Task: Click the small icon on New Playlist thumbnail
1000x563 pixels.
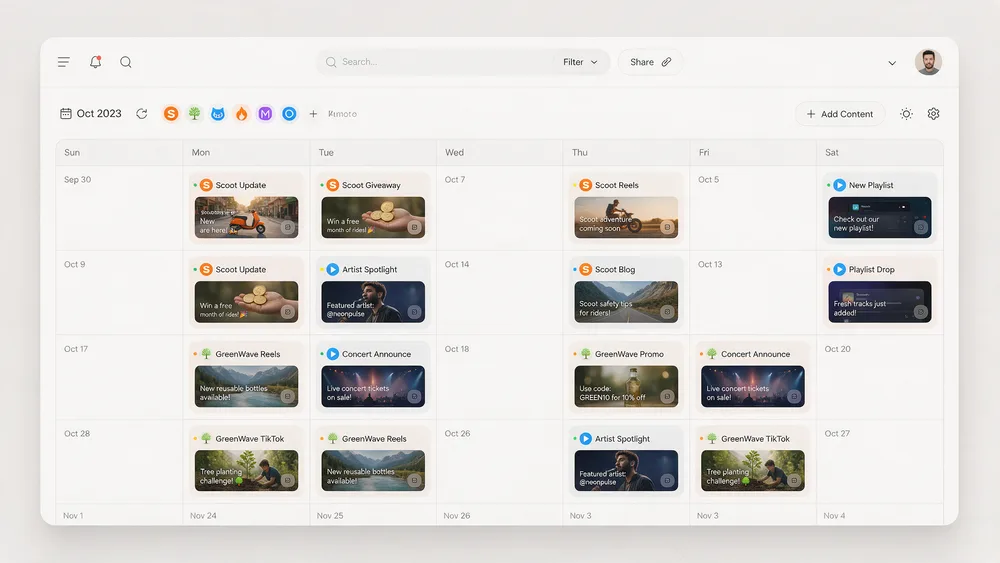Action: tap(921, 227)
